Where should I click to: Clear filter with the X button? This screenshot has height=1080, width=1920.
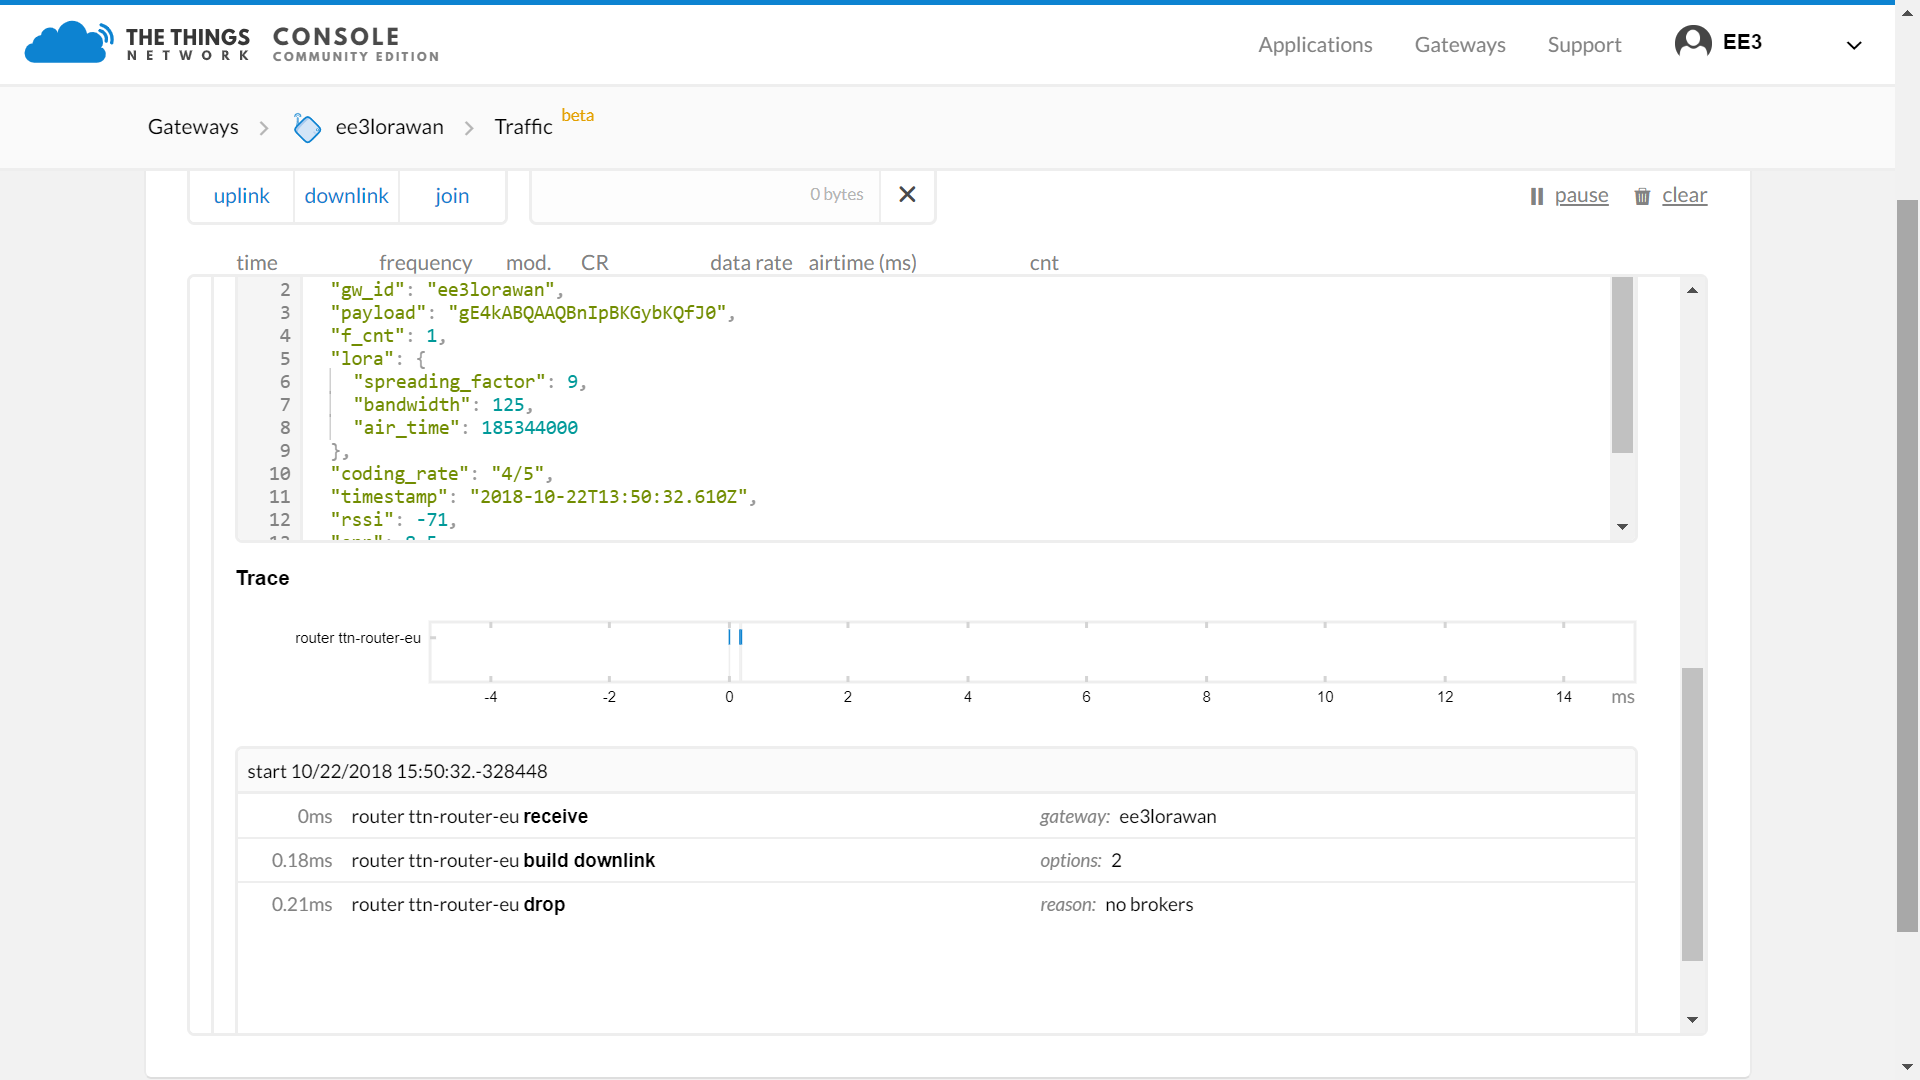click(907, 195)
